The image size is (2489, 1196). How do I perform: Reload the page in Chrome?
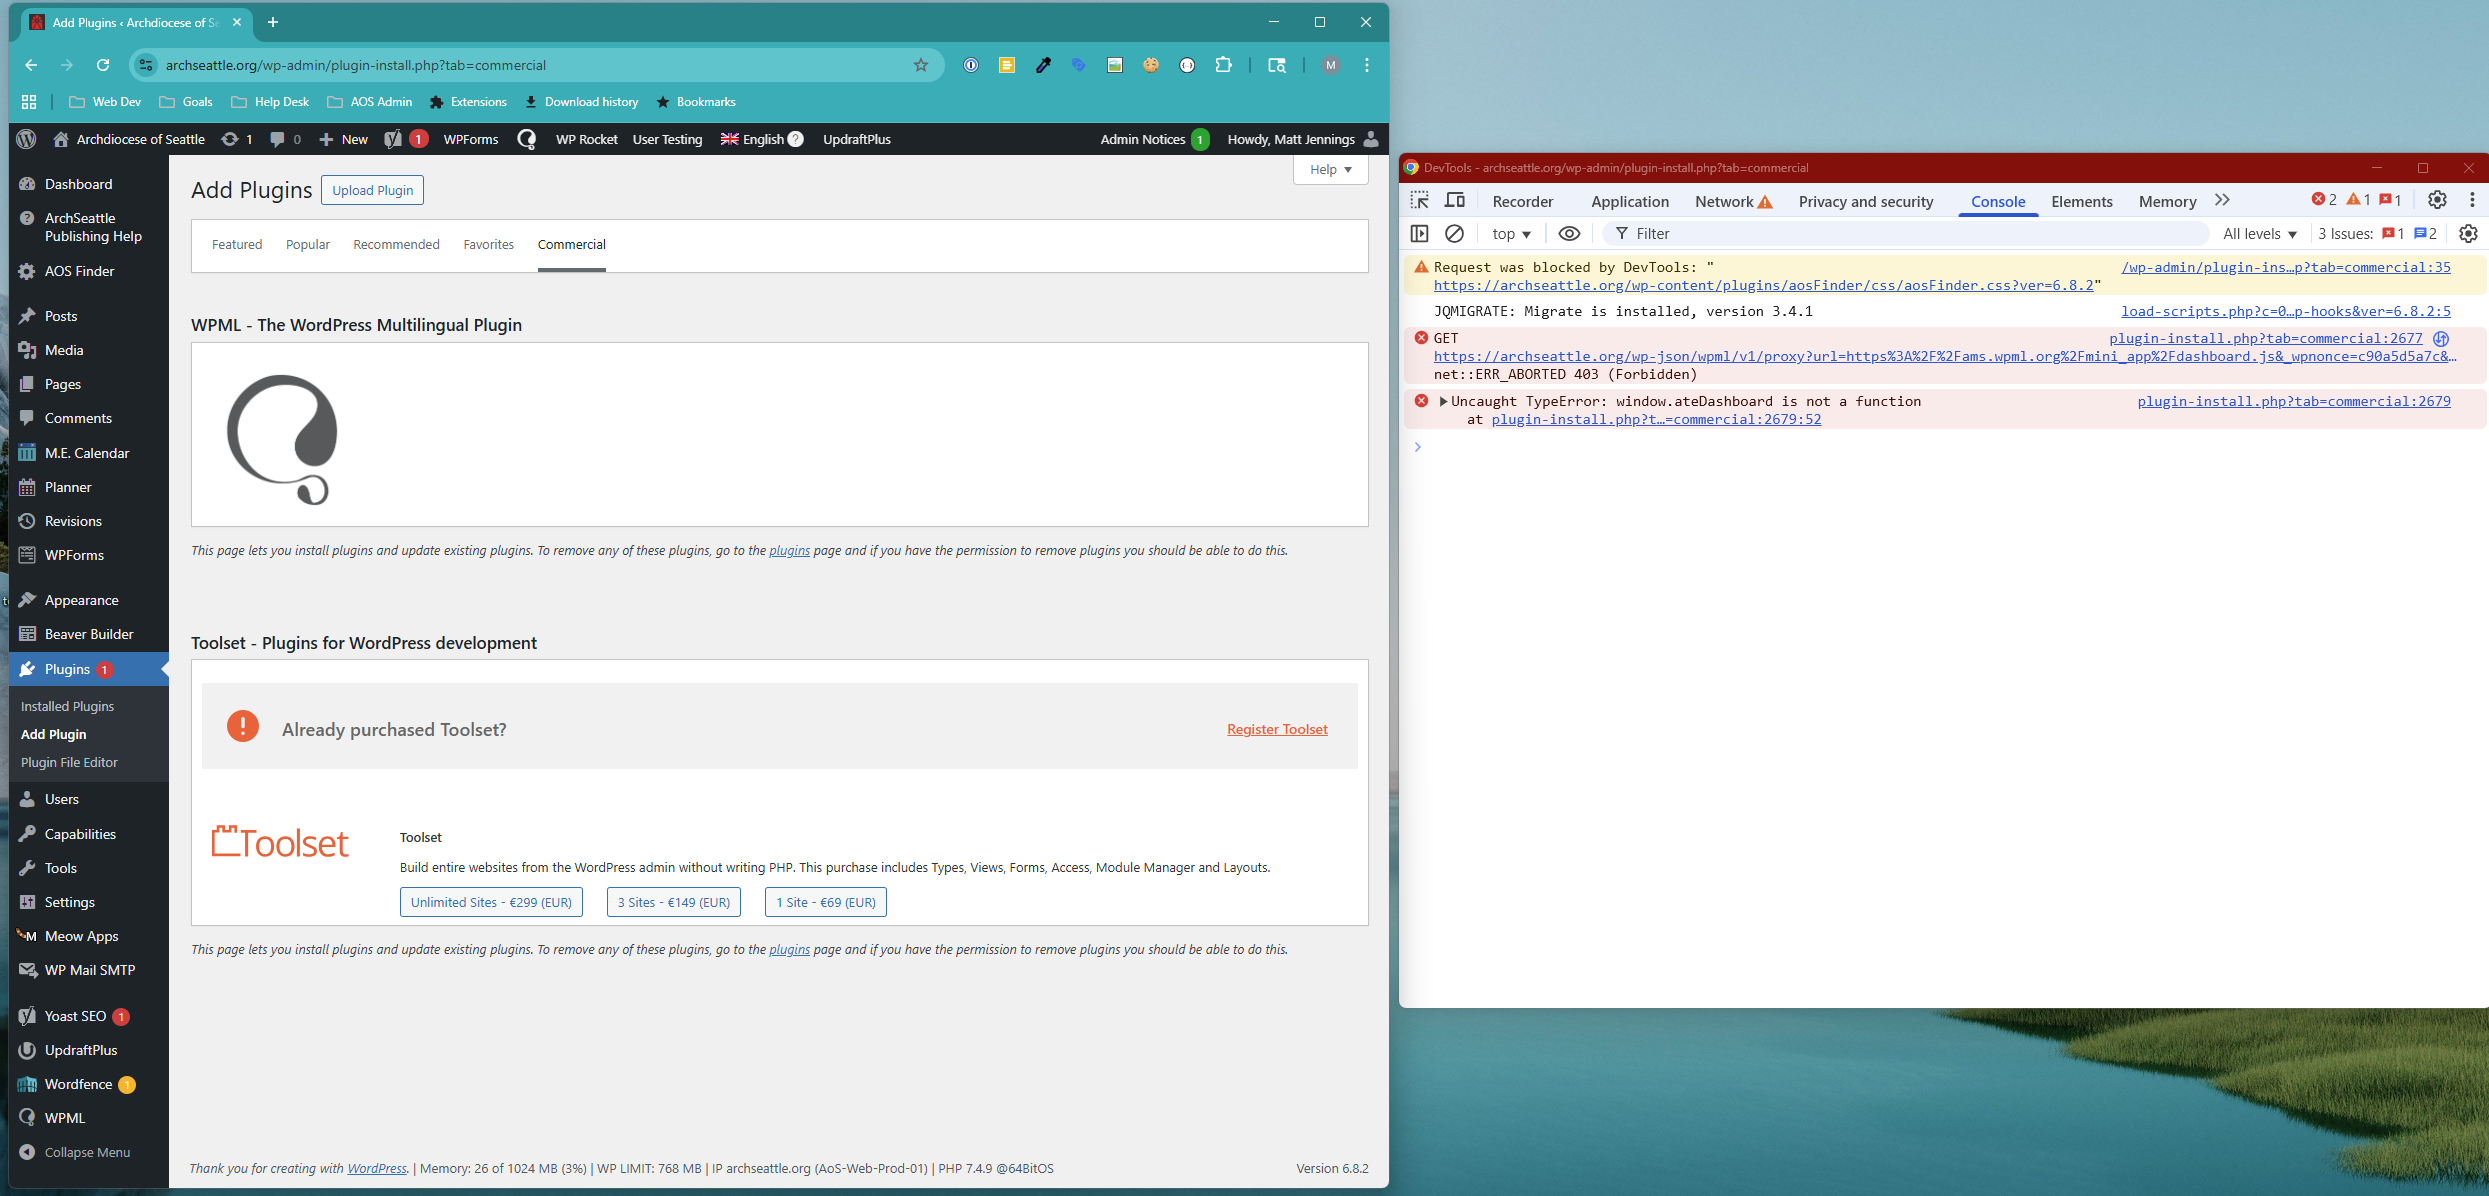[x=103, y=65]
